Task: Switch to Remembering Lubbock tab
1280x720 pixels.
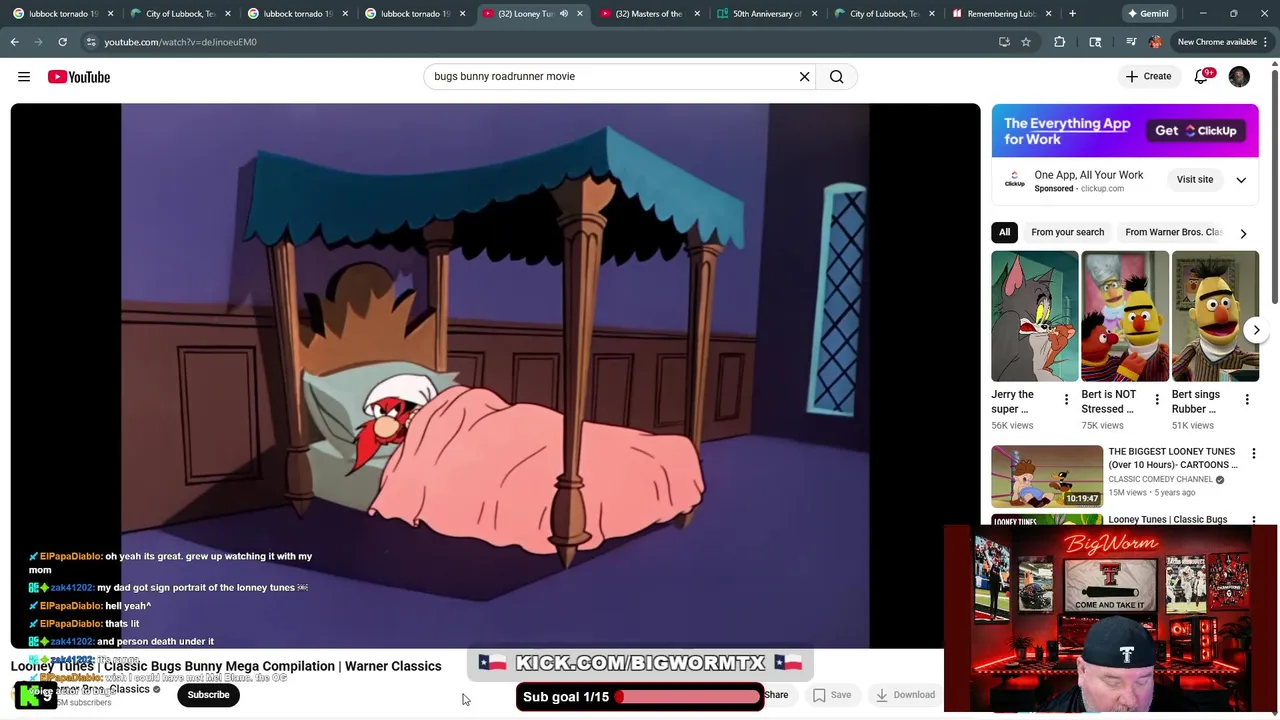Action: click(x=1000, y=14)
